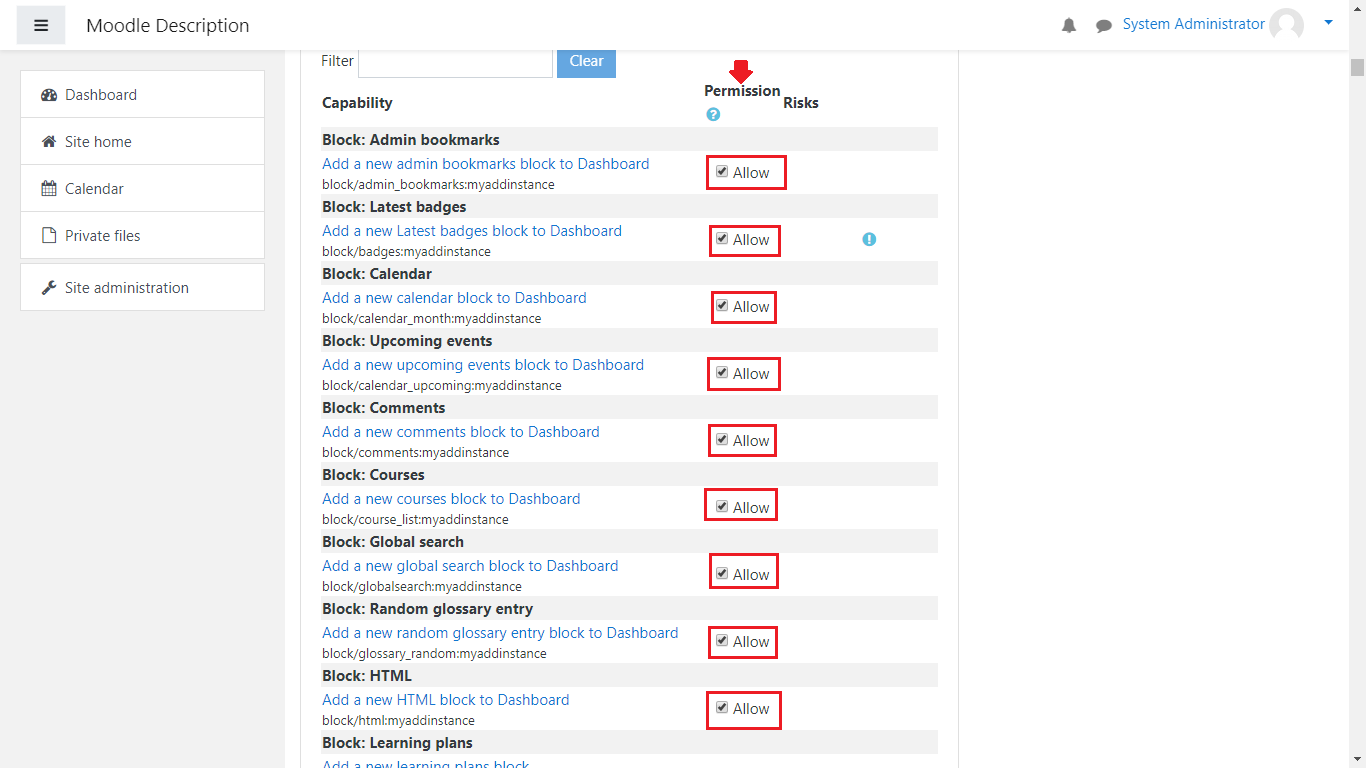The width and height of the screenshot is (1366, 768).
Task: Open Private files in the sidebar
Action: coord(102,236)
